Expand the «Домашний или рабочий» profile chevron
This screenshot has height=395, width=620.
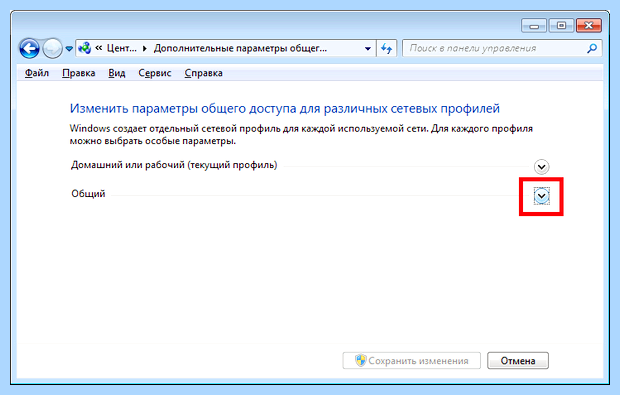[541, 167]
